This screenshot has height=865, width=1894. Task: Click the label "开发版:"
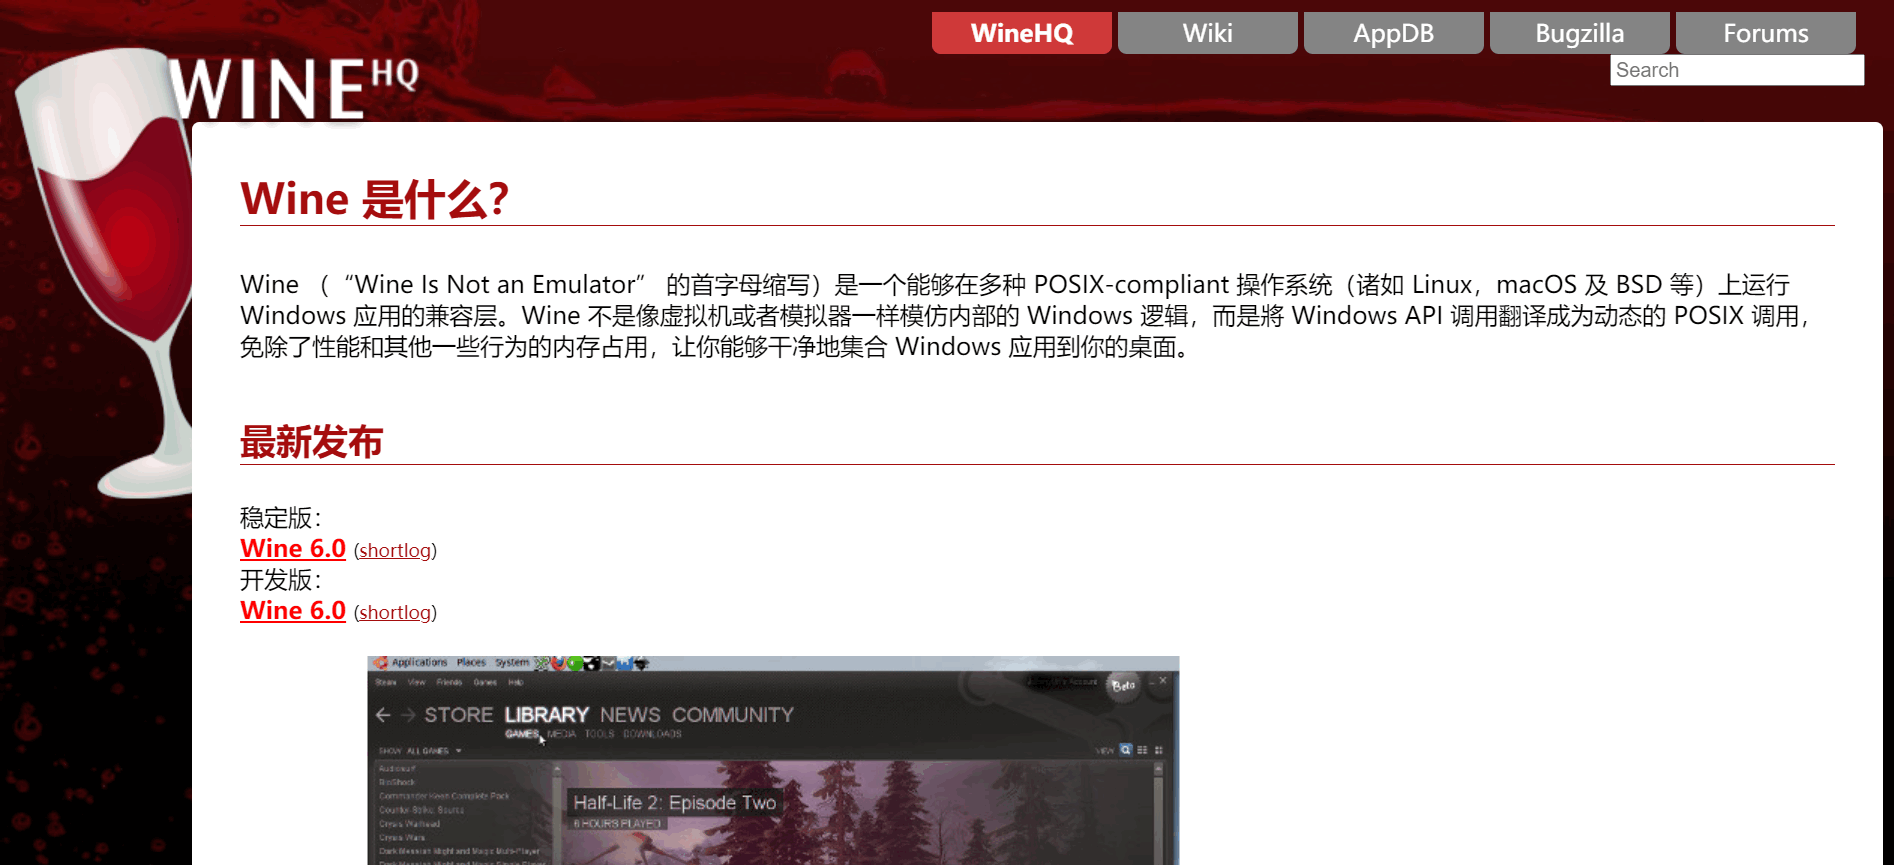(x=281, y=580)
